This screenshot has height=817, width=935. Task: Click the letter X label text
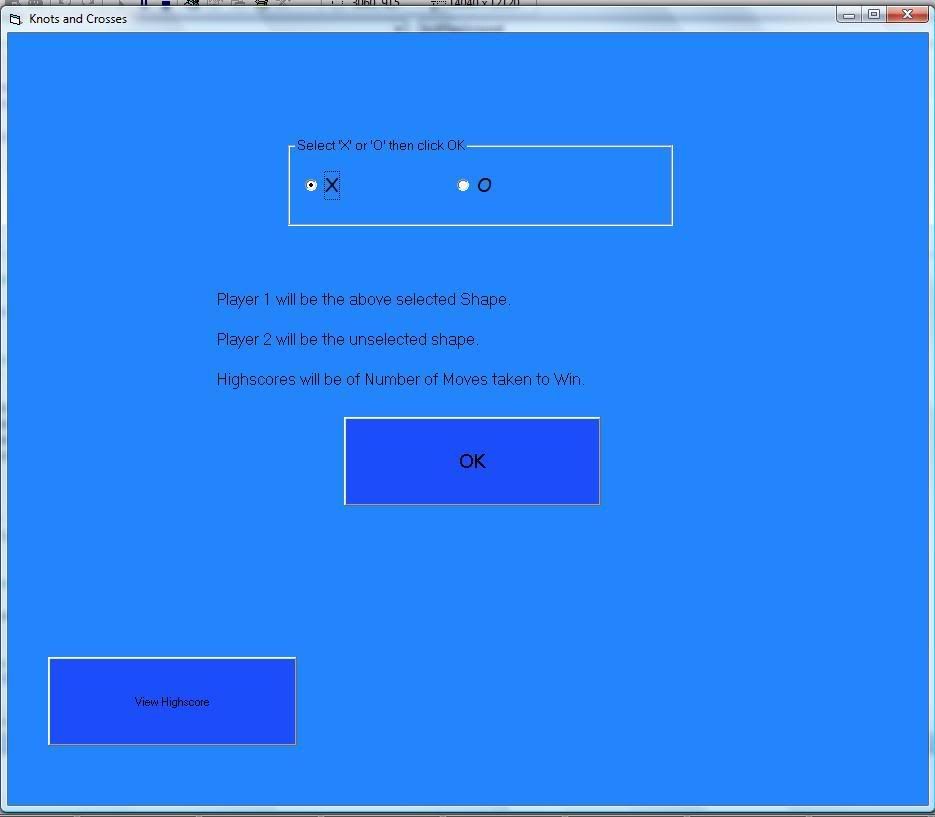click(x=332, y=185)
